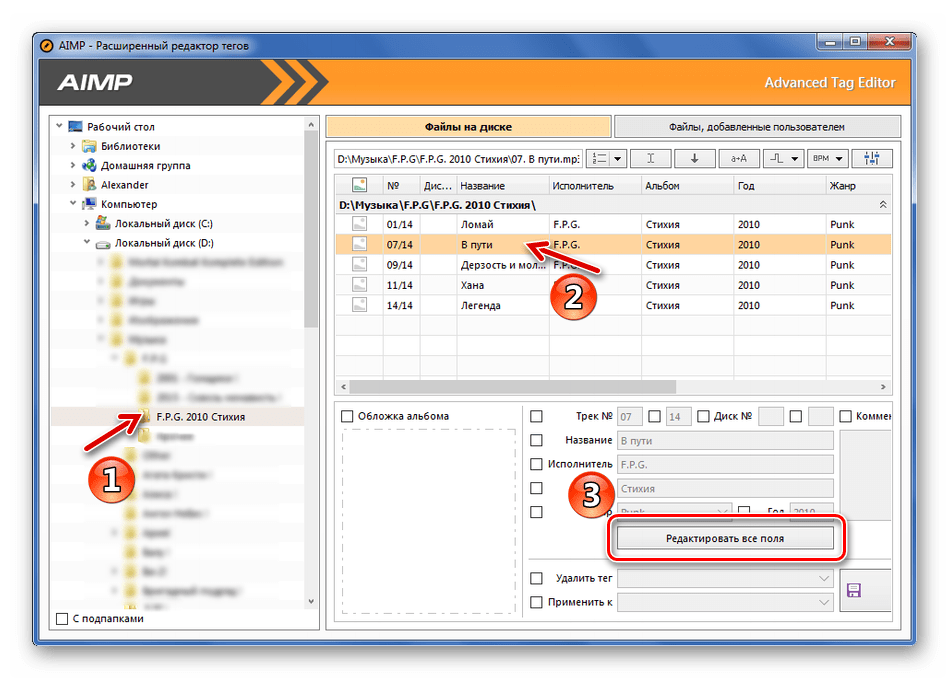
Task: Click the cover art column header icon
Action: pyautogui.click(x=359, y=185)
